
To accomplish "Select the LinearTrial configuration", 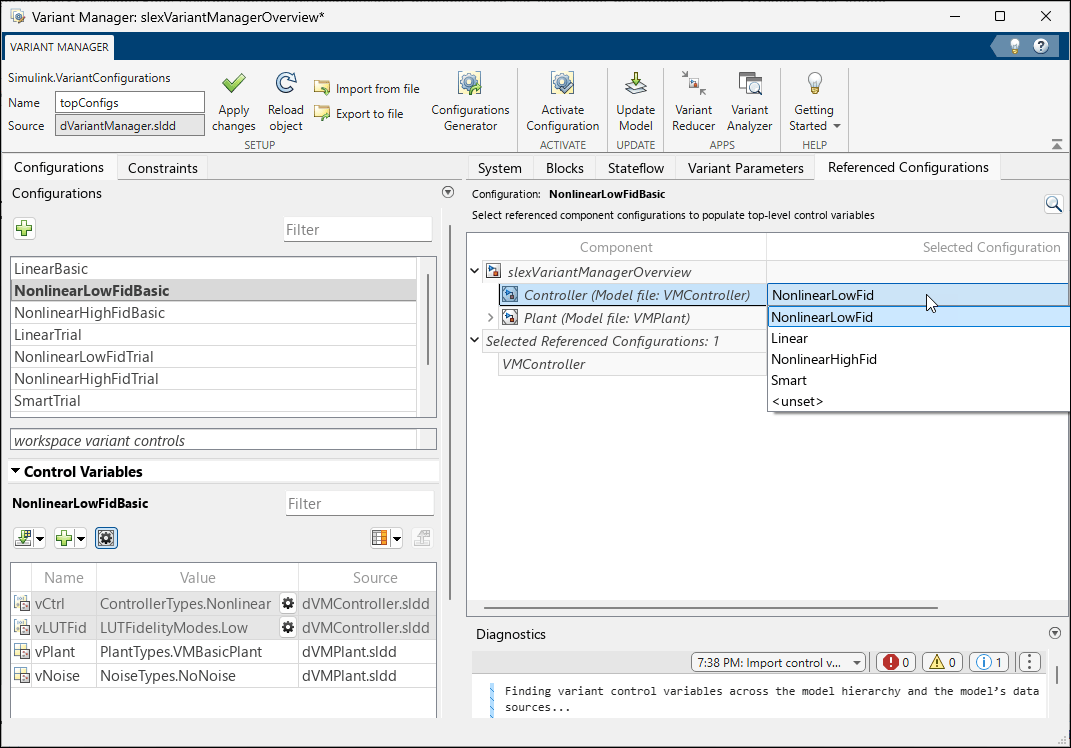I will [214, 335].
